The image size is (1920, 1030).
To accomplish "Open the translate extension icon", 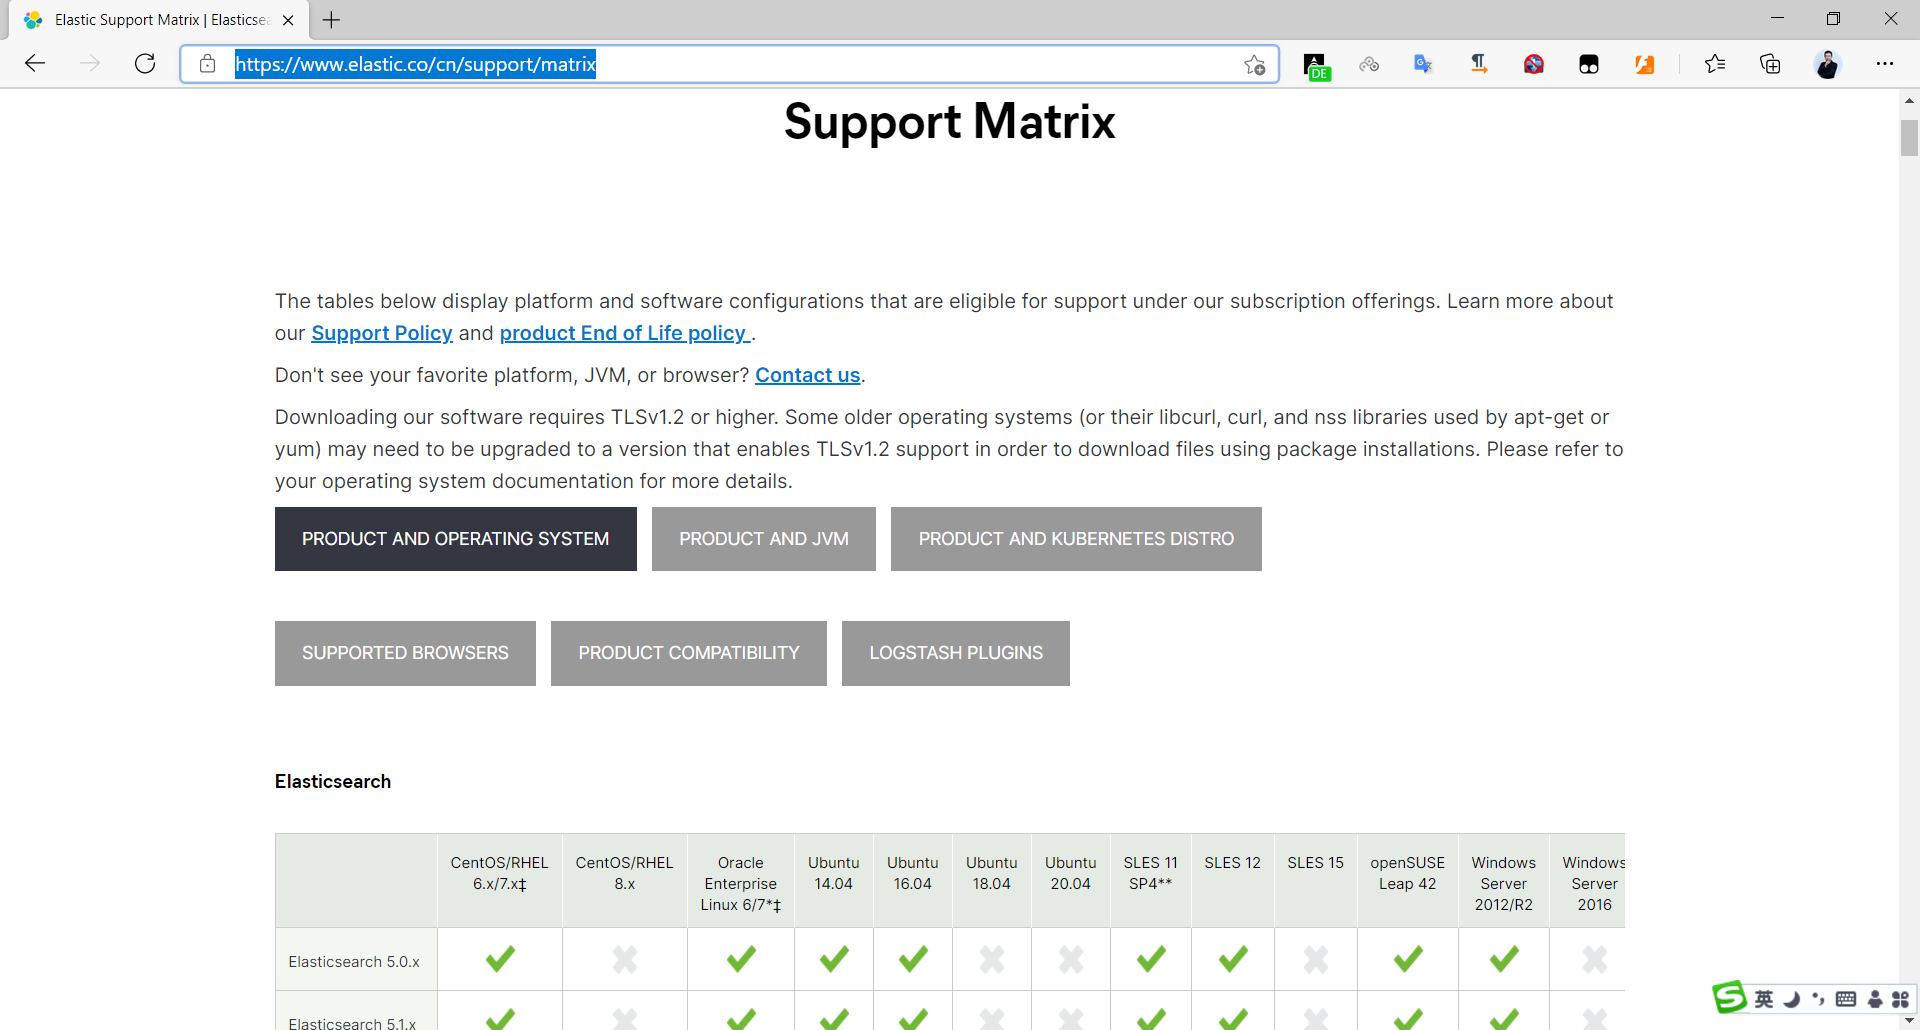I will click(1423, 64).
